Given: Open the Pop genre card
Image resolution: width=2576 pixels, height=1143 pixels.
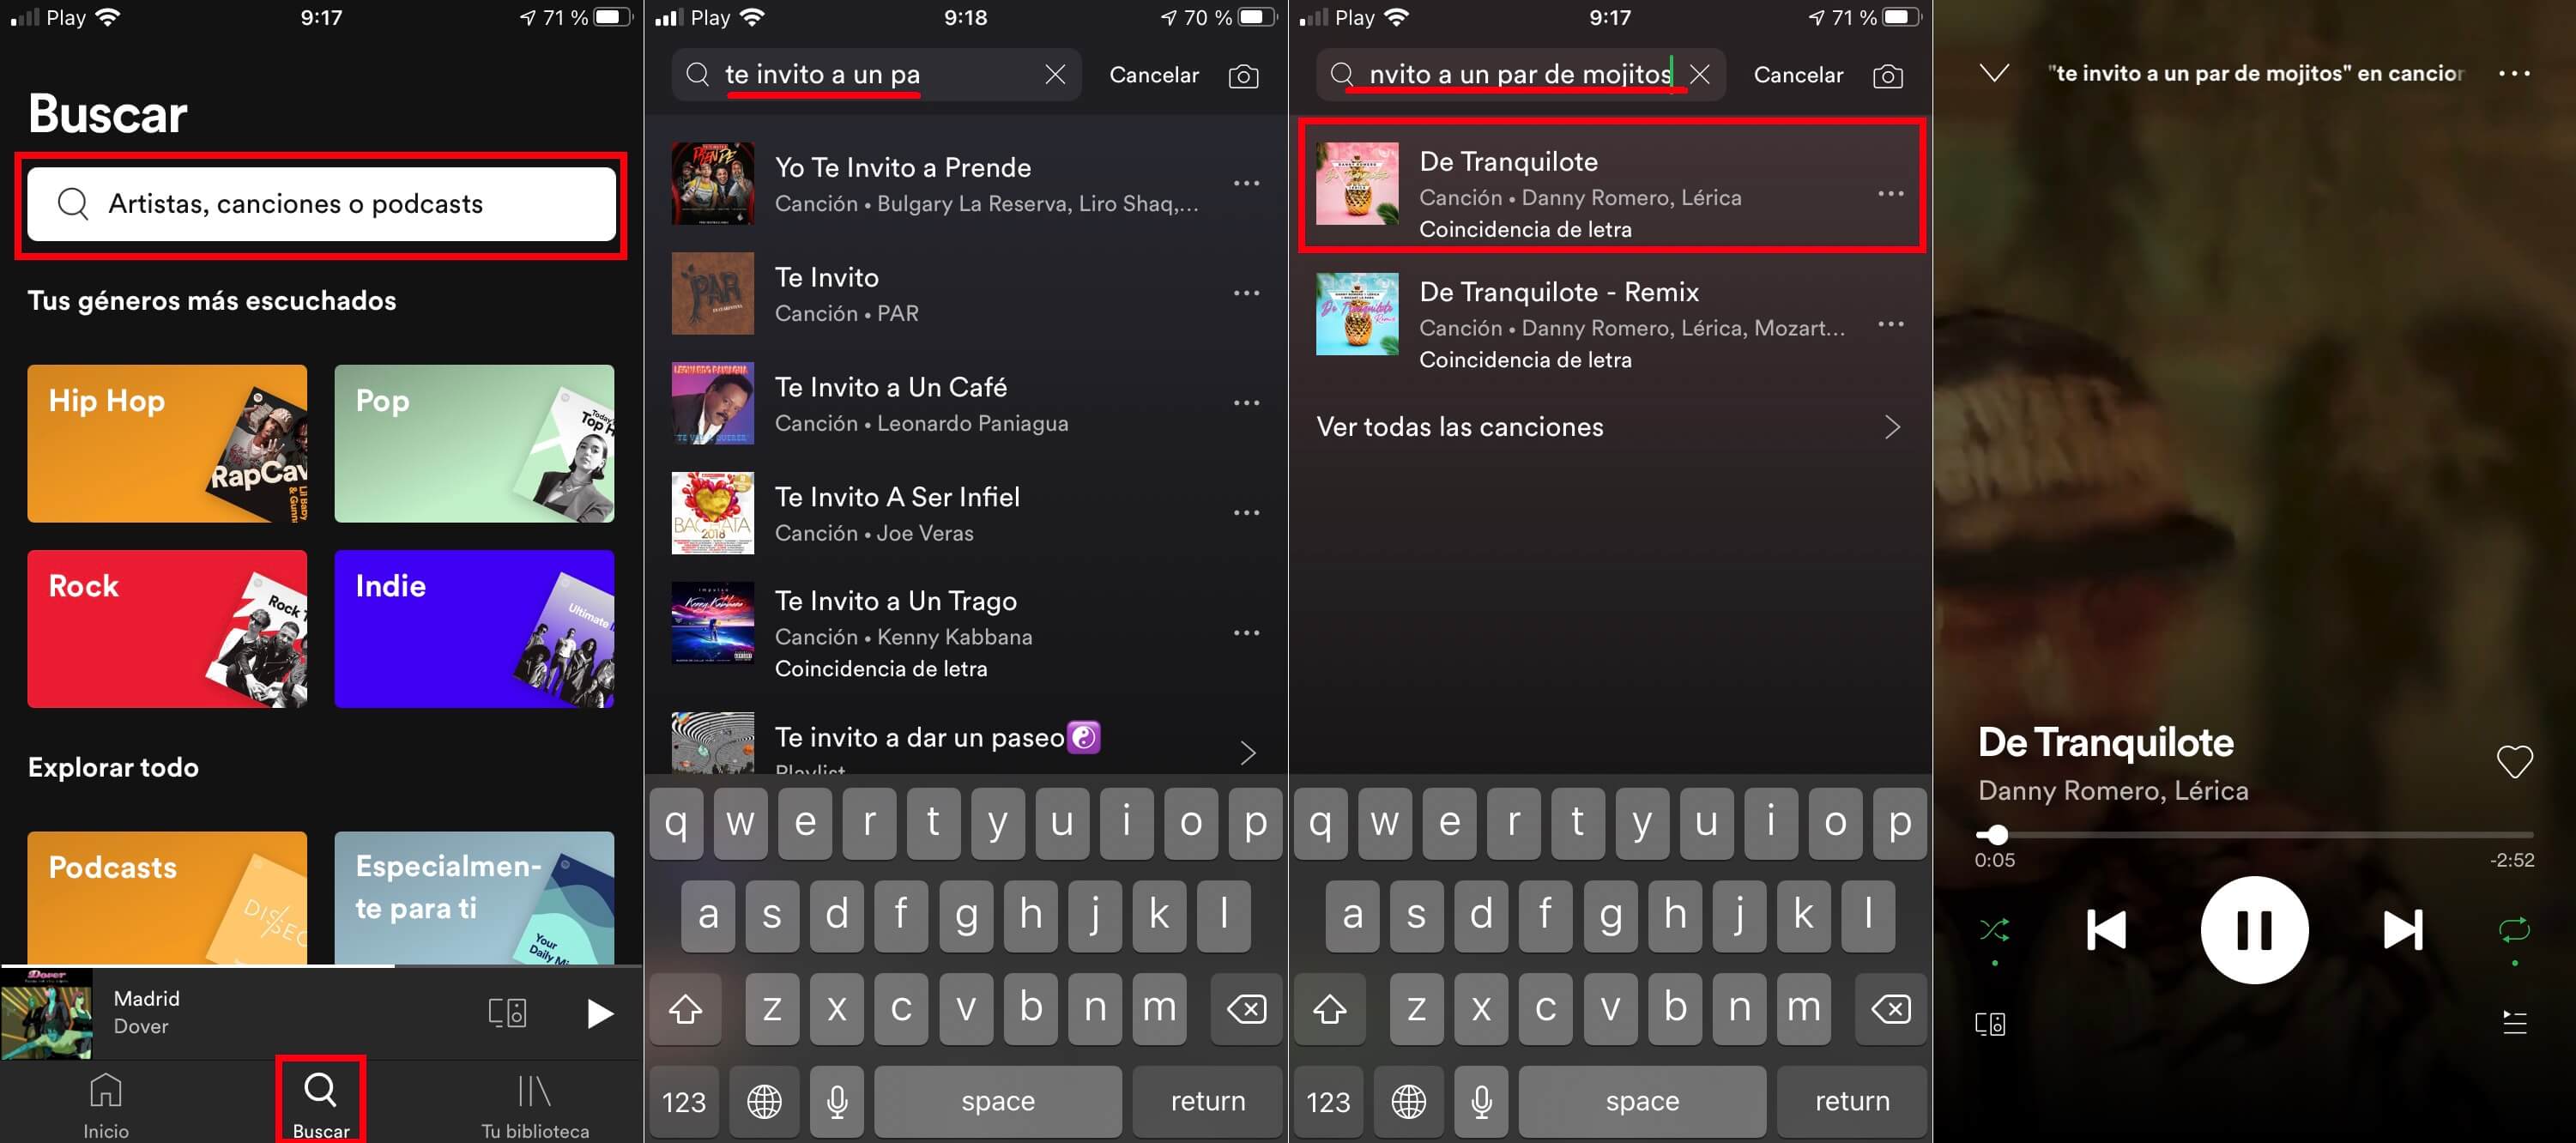Looking at the screenshot, I should tap(474, 443).
